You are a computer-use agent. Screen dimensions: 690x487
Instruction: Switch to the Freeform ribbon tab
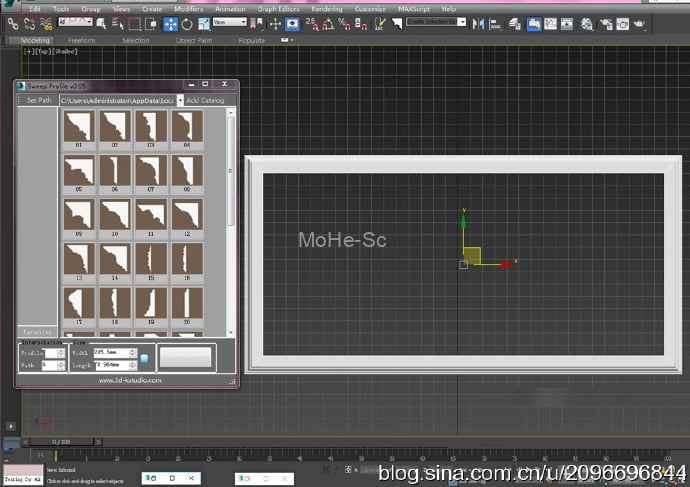pos(82,41)
